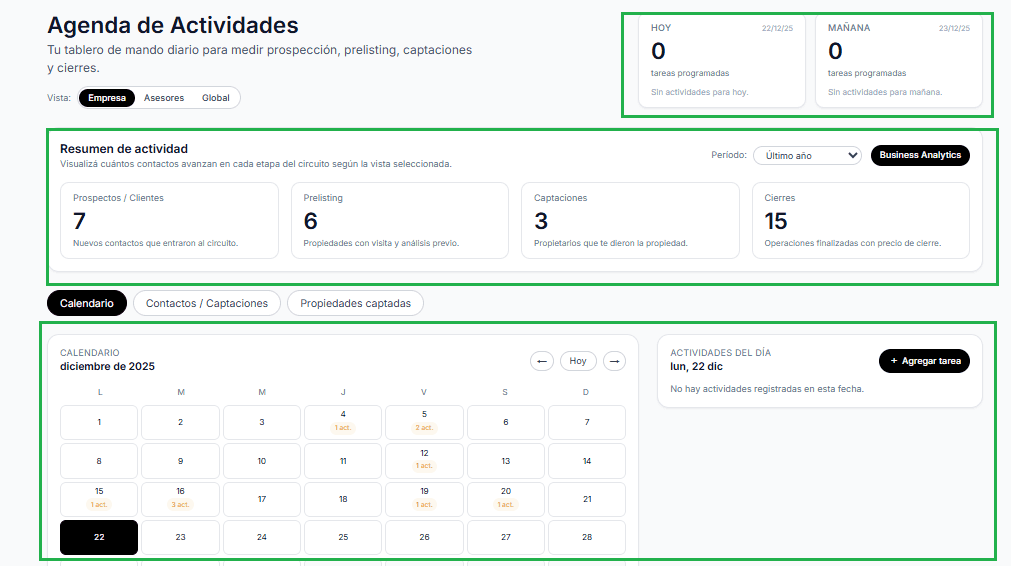Select calendar day 9
This screenshot has height=566, width=1011.
tap(181, 461)
